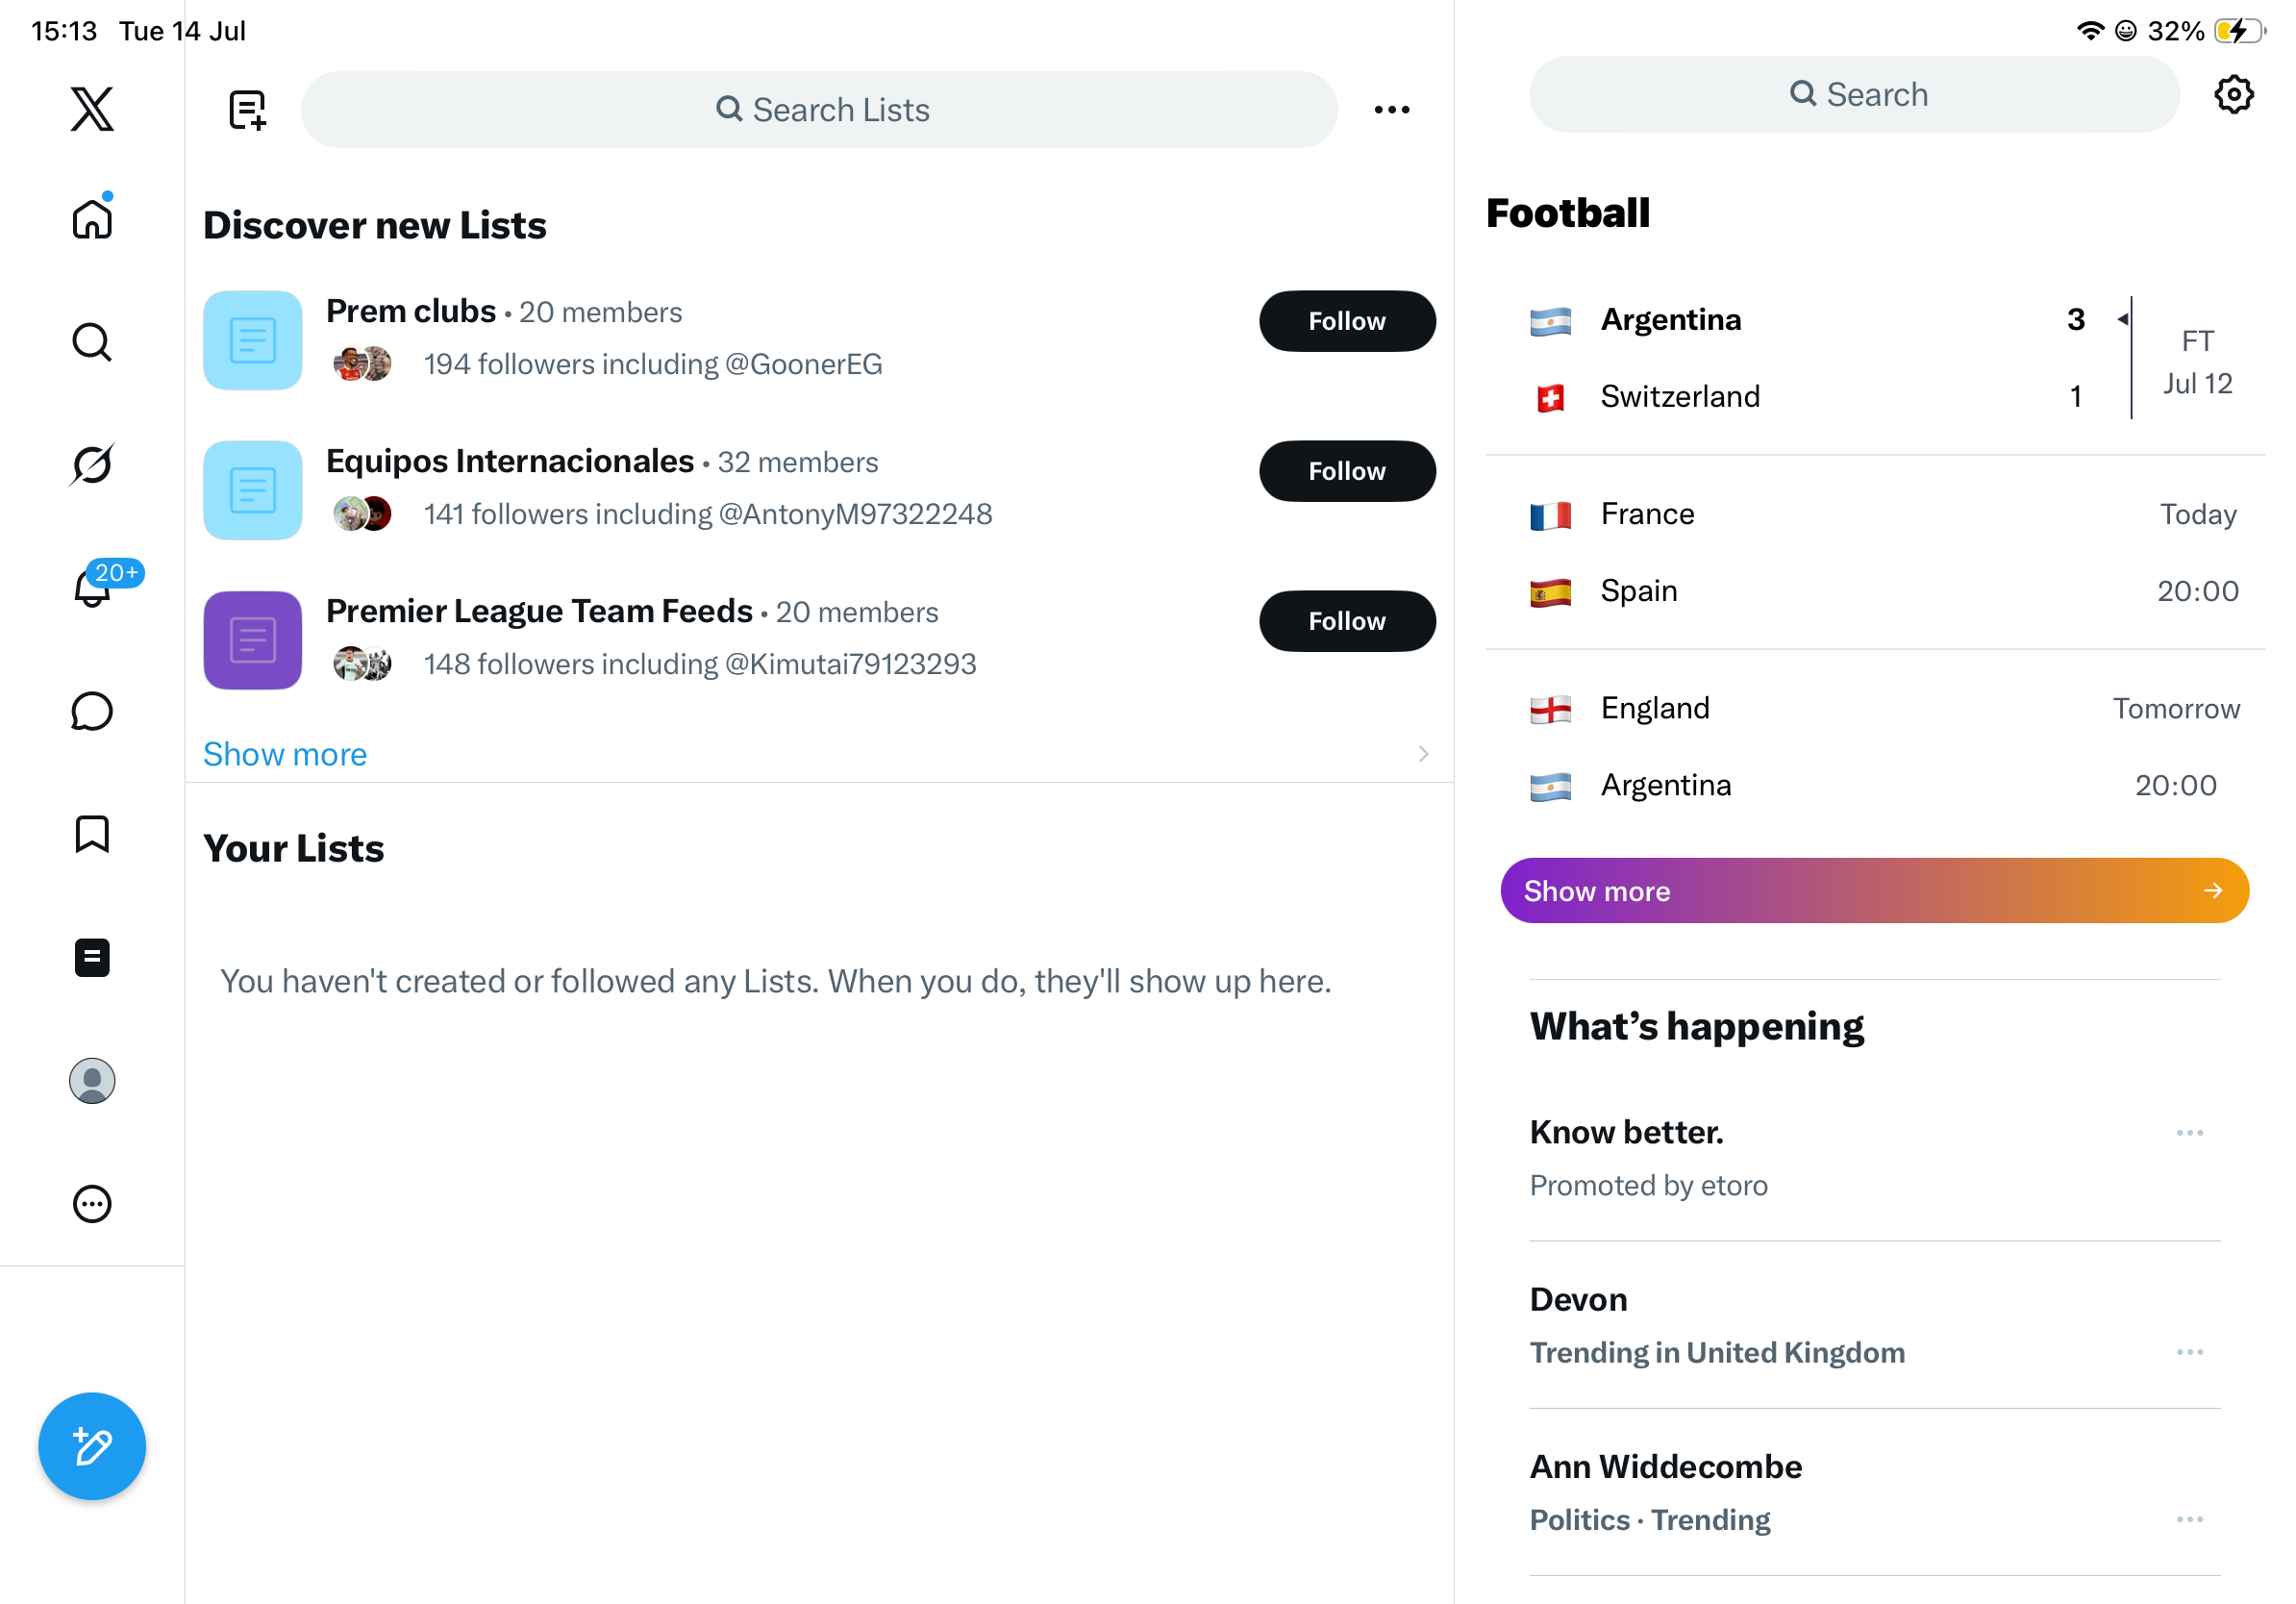
Task: Follow the Equipos Internacionales list
Action: tap(1347, 471)
